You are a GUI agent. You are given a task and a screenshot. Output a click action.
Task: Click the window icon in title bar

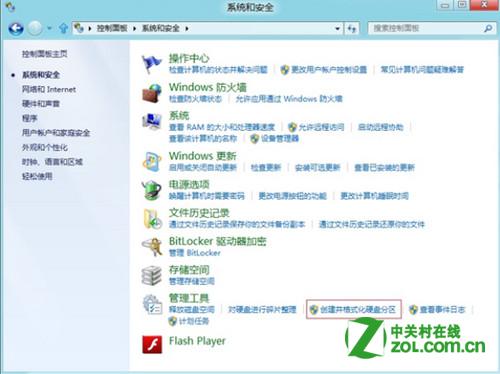coord(10,6)
